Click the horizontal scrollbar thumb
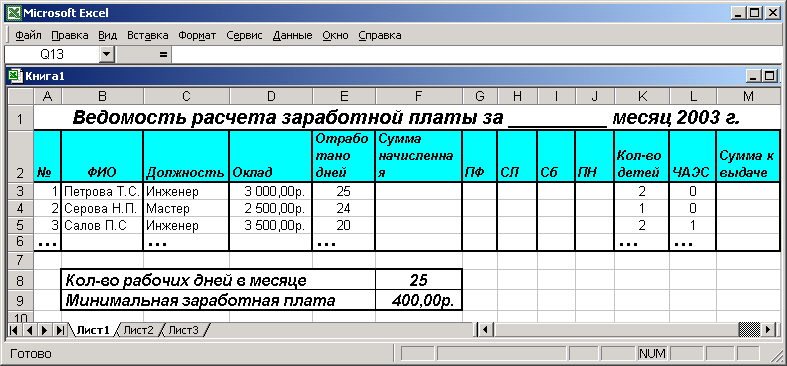The width and height of the screenshot is (787, 366). [x=750, y=330]
